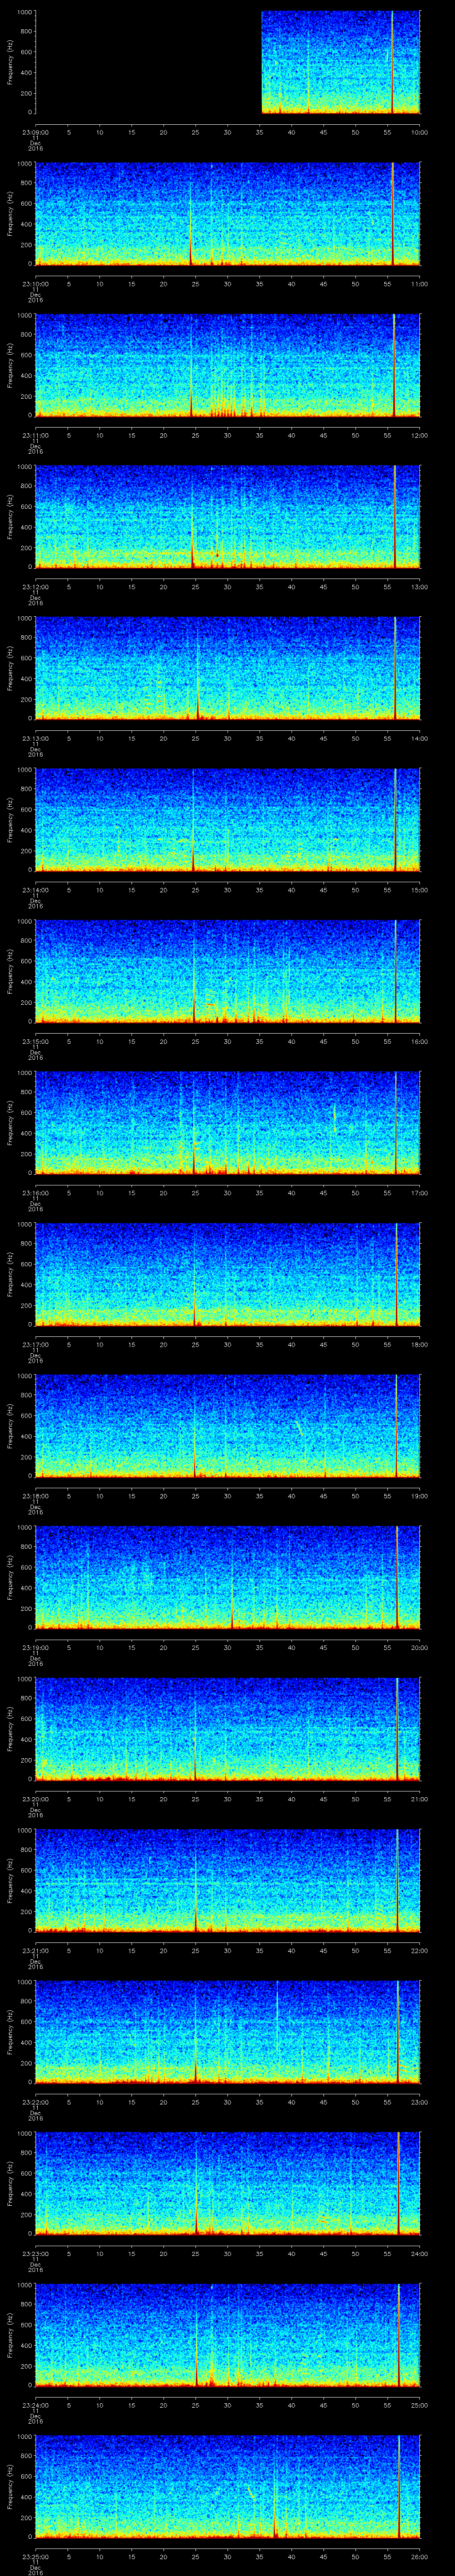The image size is (455, 2576).
Task: Click the 11:00 end time label
Action: coord(420,284)
